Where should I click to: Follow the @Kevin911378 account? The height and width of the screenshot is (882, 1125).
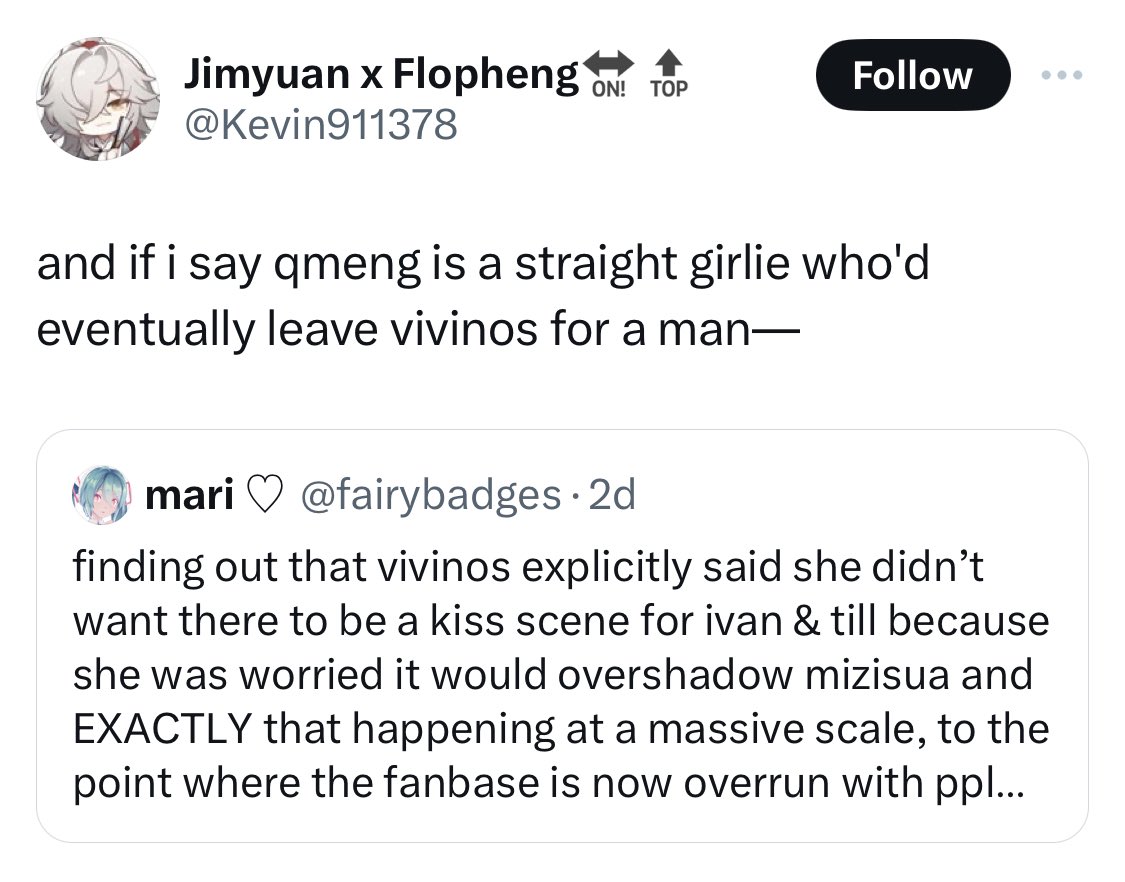click(913, 75)
